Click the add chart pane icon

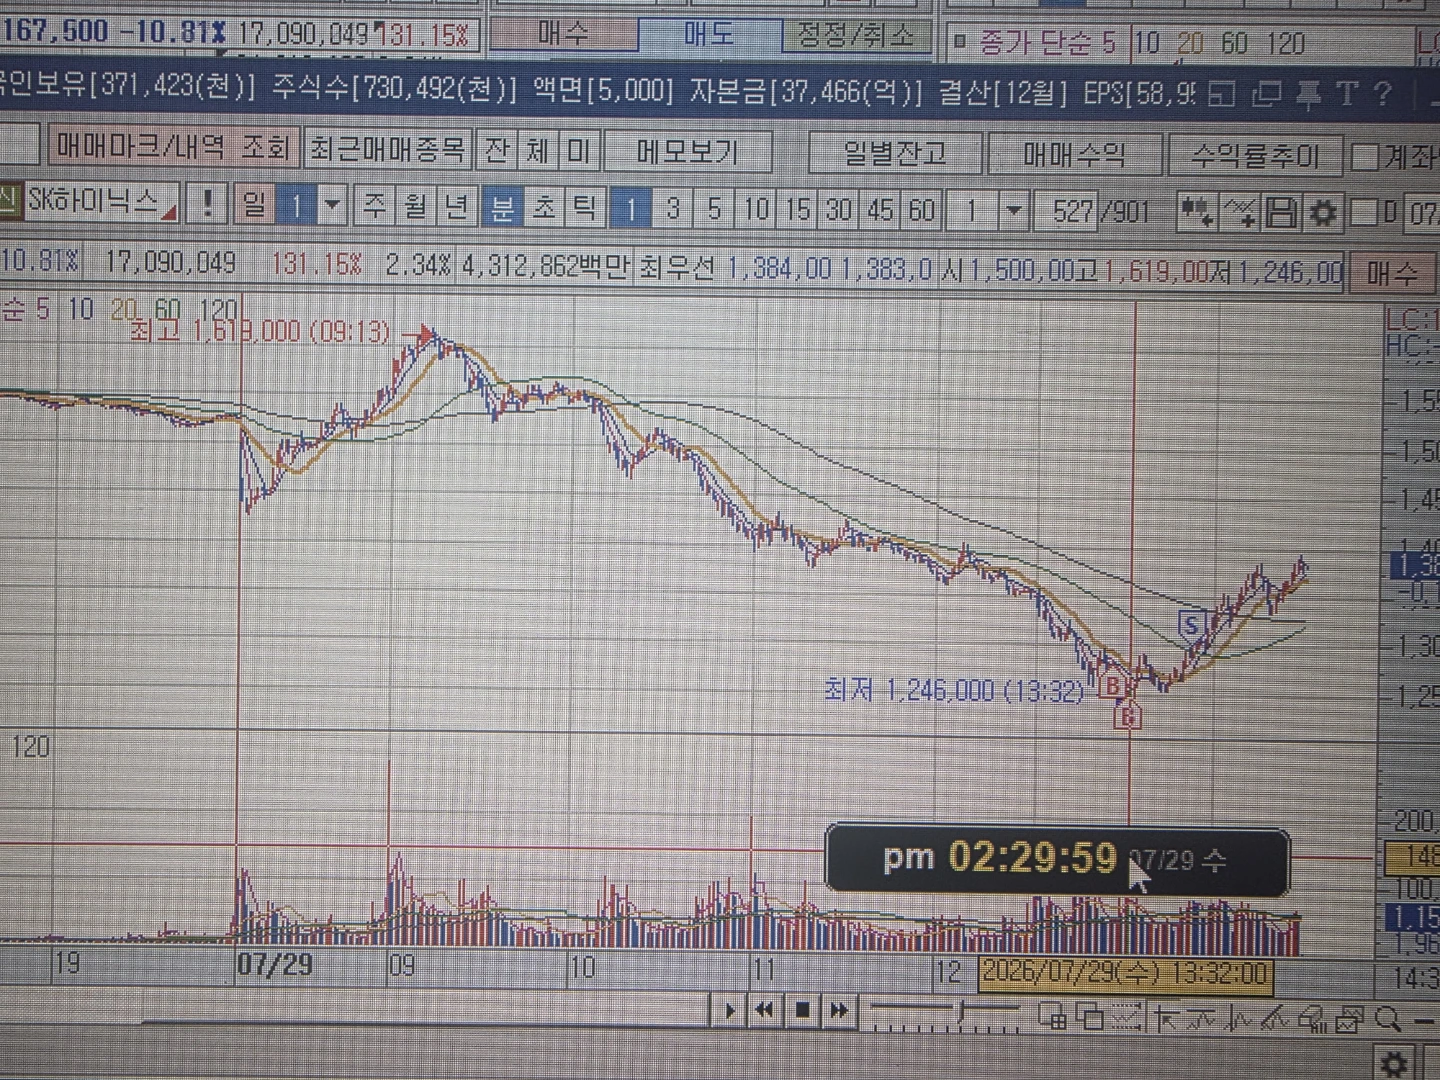click(1052, 1017)
